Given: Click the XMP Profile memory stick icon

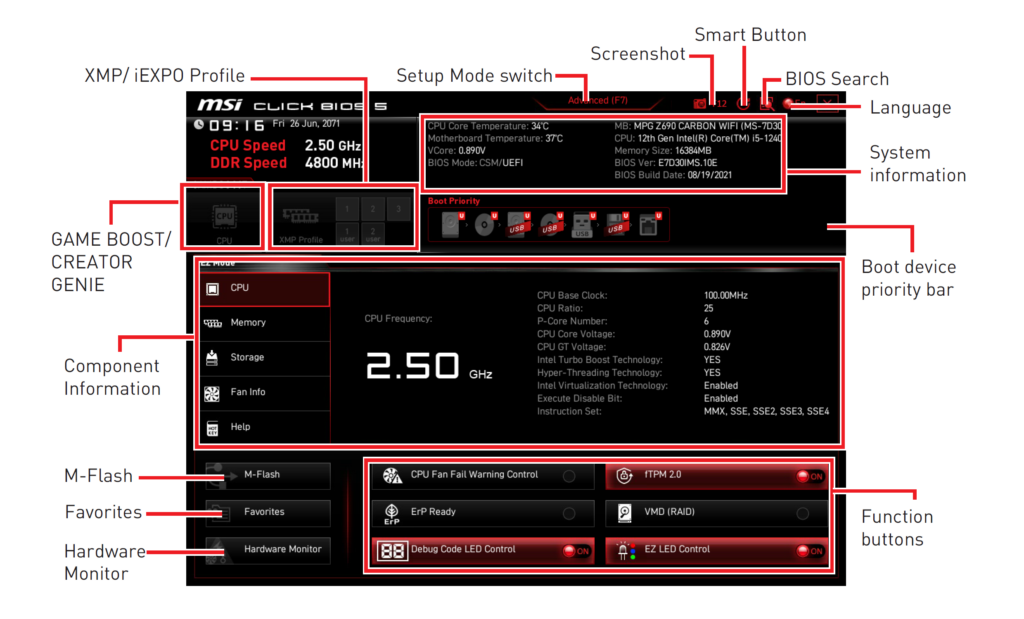Looking at the screenshot, I should tap(300, 215).
